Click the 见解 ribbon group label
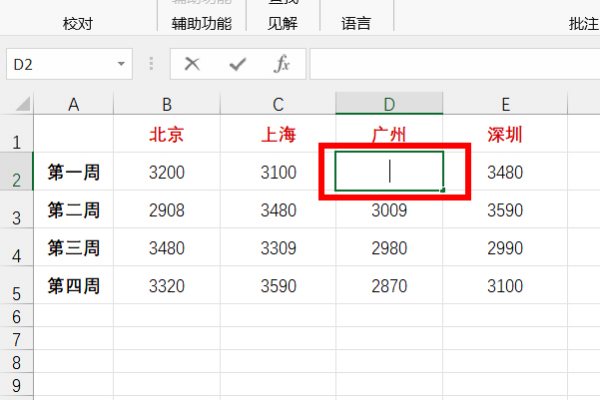This screenshot has width=600, height=400. click(282, 24)
